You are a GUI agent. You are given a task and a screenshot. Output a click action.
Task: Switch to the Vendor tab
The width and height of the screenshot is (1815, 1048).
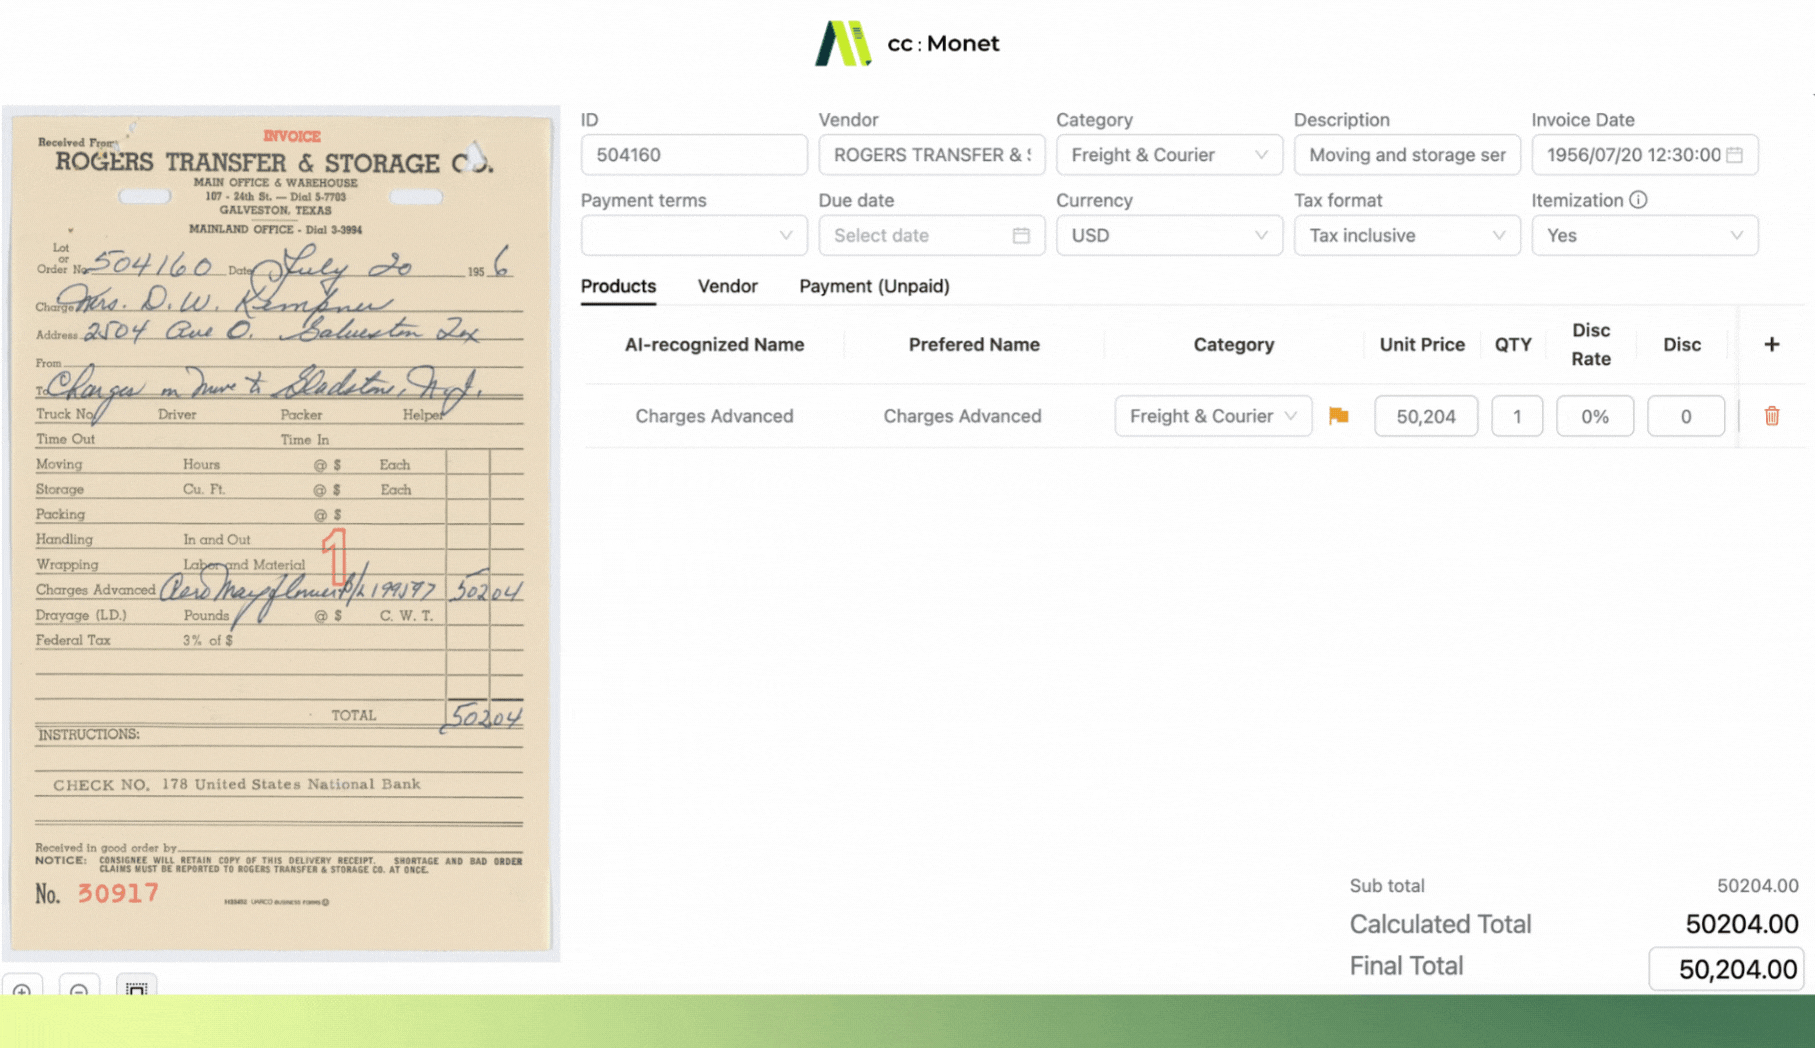(x=727, y=287)
